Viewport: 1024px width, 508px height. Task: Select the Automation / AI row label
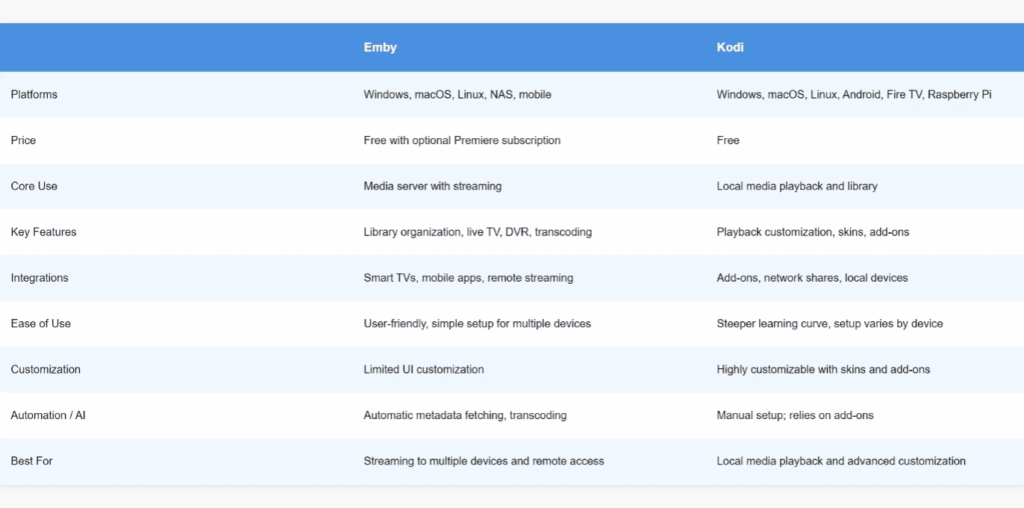click(48, 415)
